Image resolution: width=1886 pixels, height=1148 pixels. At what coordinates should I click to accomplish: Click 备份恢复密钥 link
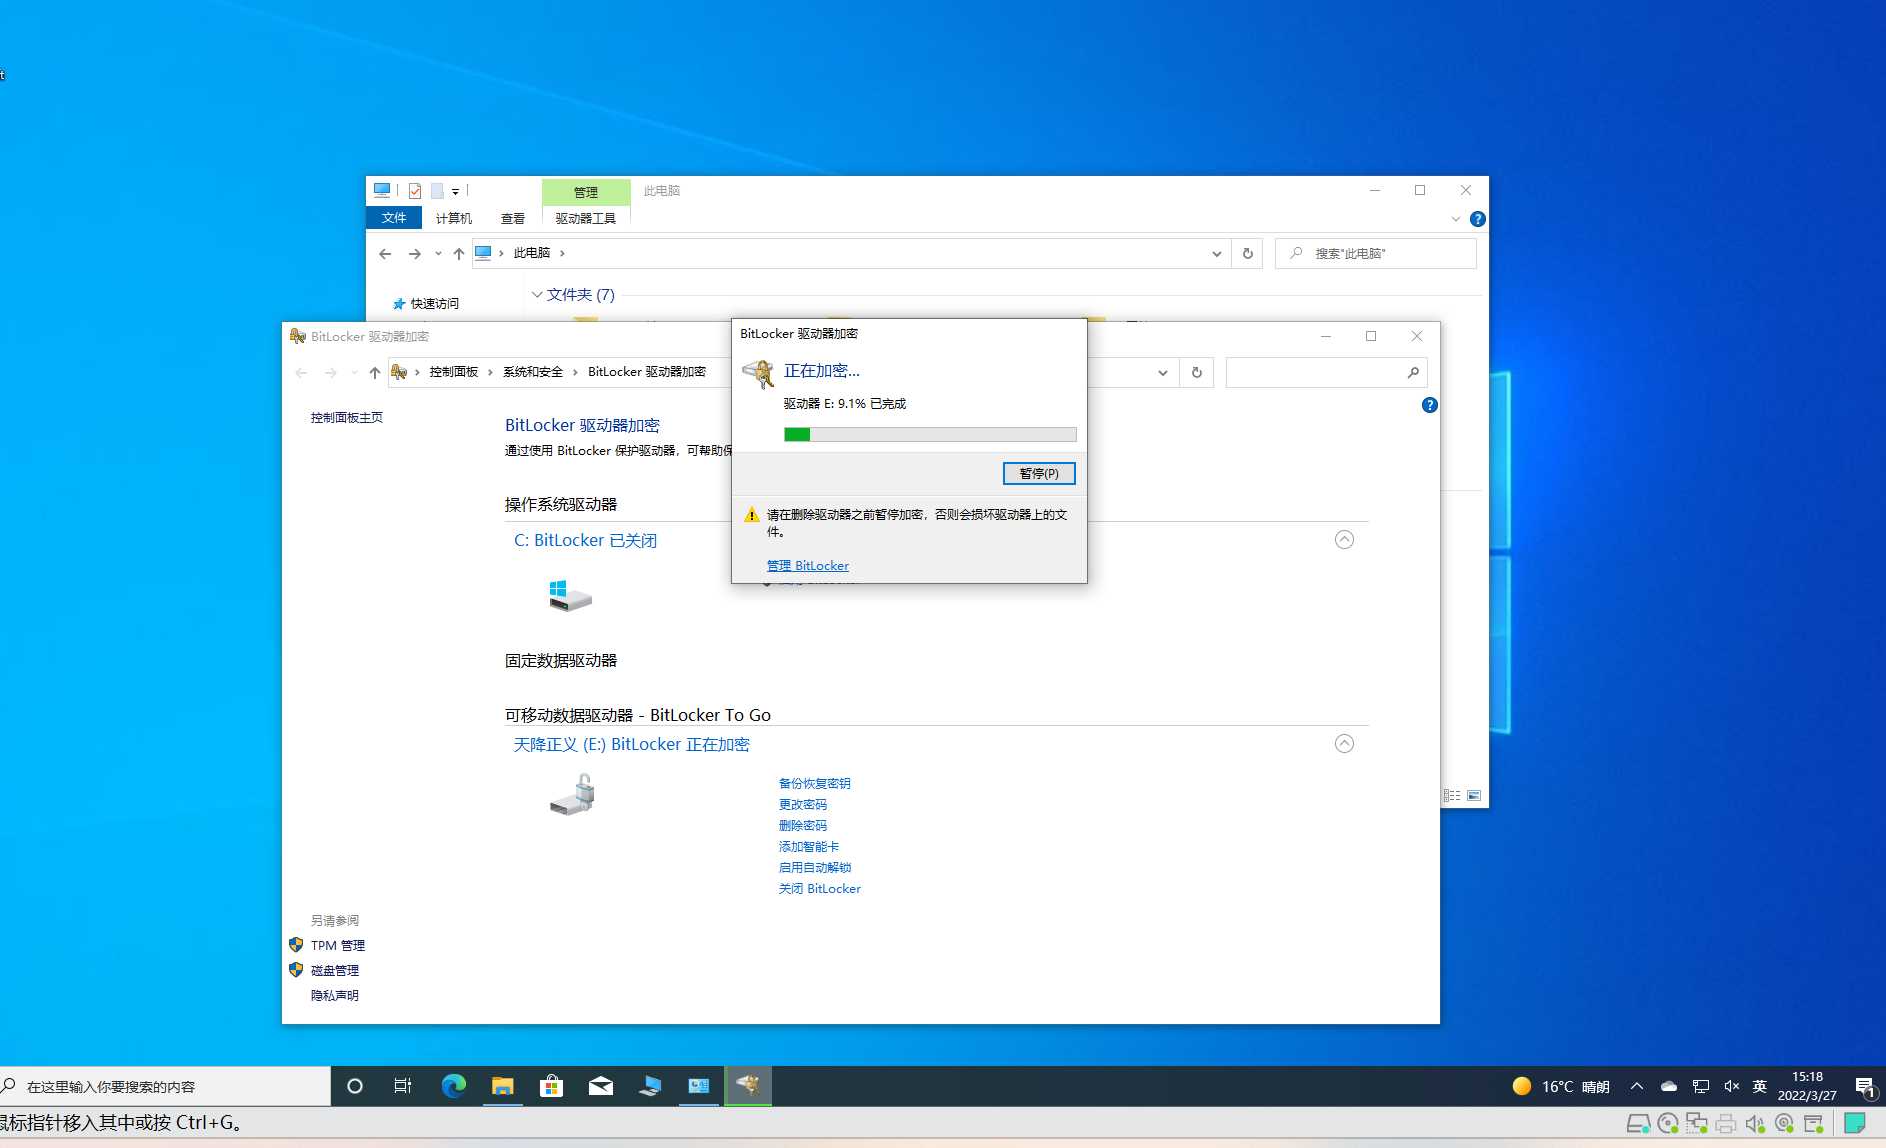pos(814,783)
